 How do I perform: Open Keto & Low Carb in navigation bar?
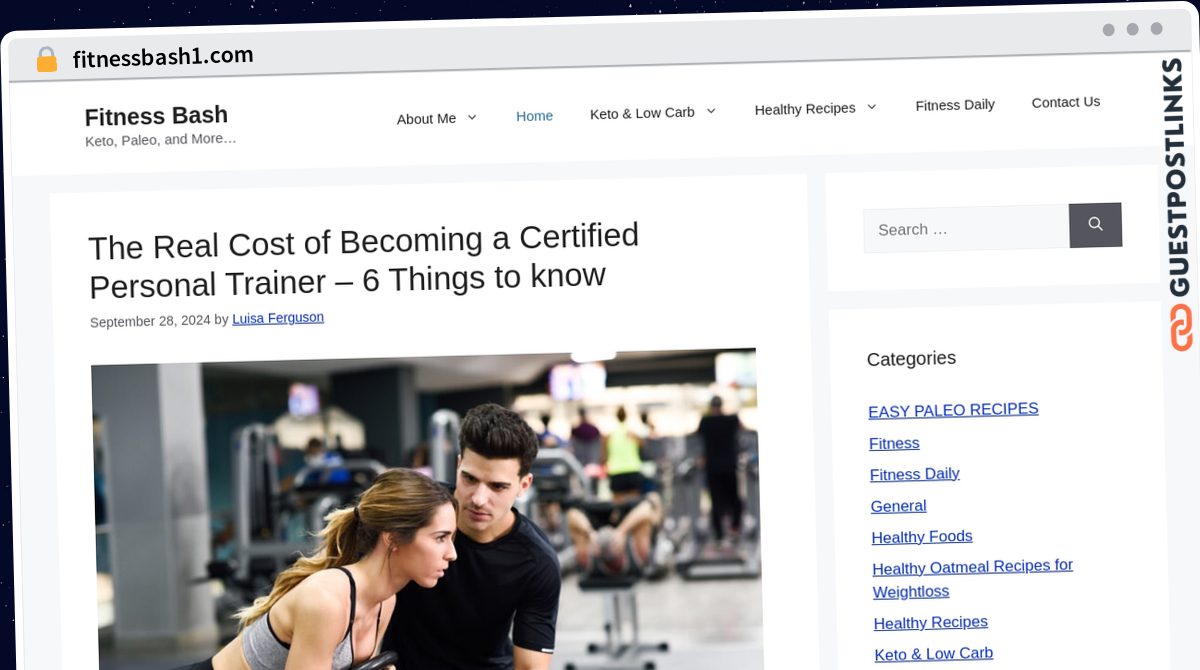click(x=642, y=113)
